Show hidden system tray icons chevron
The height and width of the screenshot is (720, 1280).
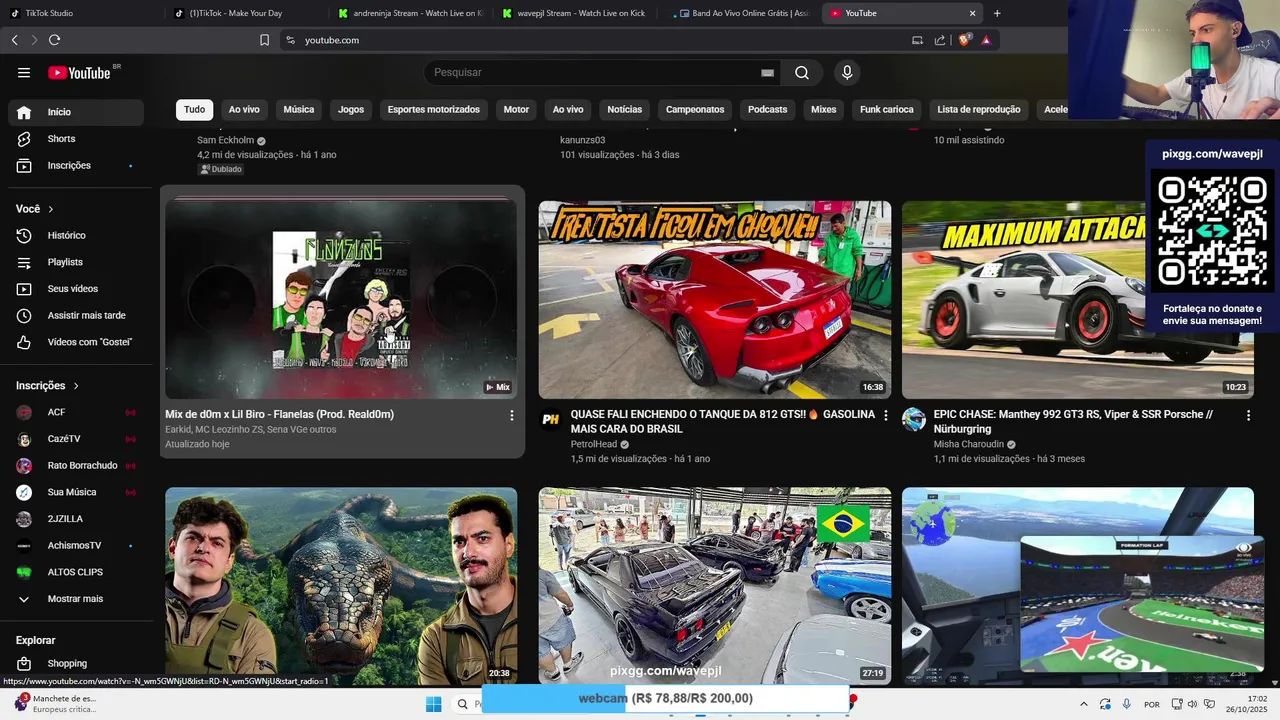(1083, 704)
